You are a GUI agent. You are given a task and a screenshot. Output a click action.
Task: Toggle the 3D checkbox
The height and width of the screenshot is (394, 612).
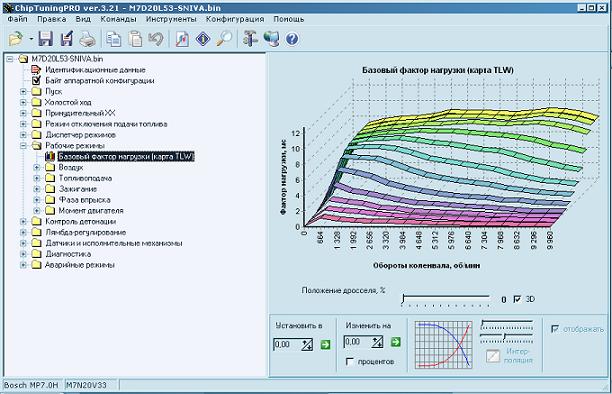click(517, 299)
